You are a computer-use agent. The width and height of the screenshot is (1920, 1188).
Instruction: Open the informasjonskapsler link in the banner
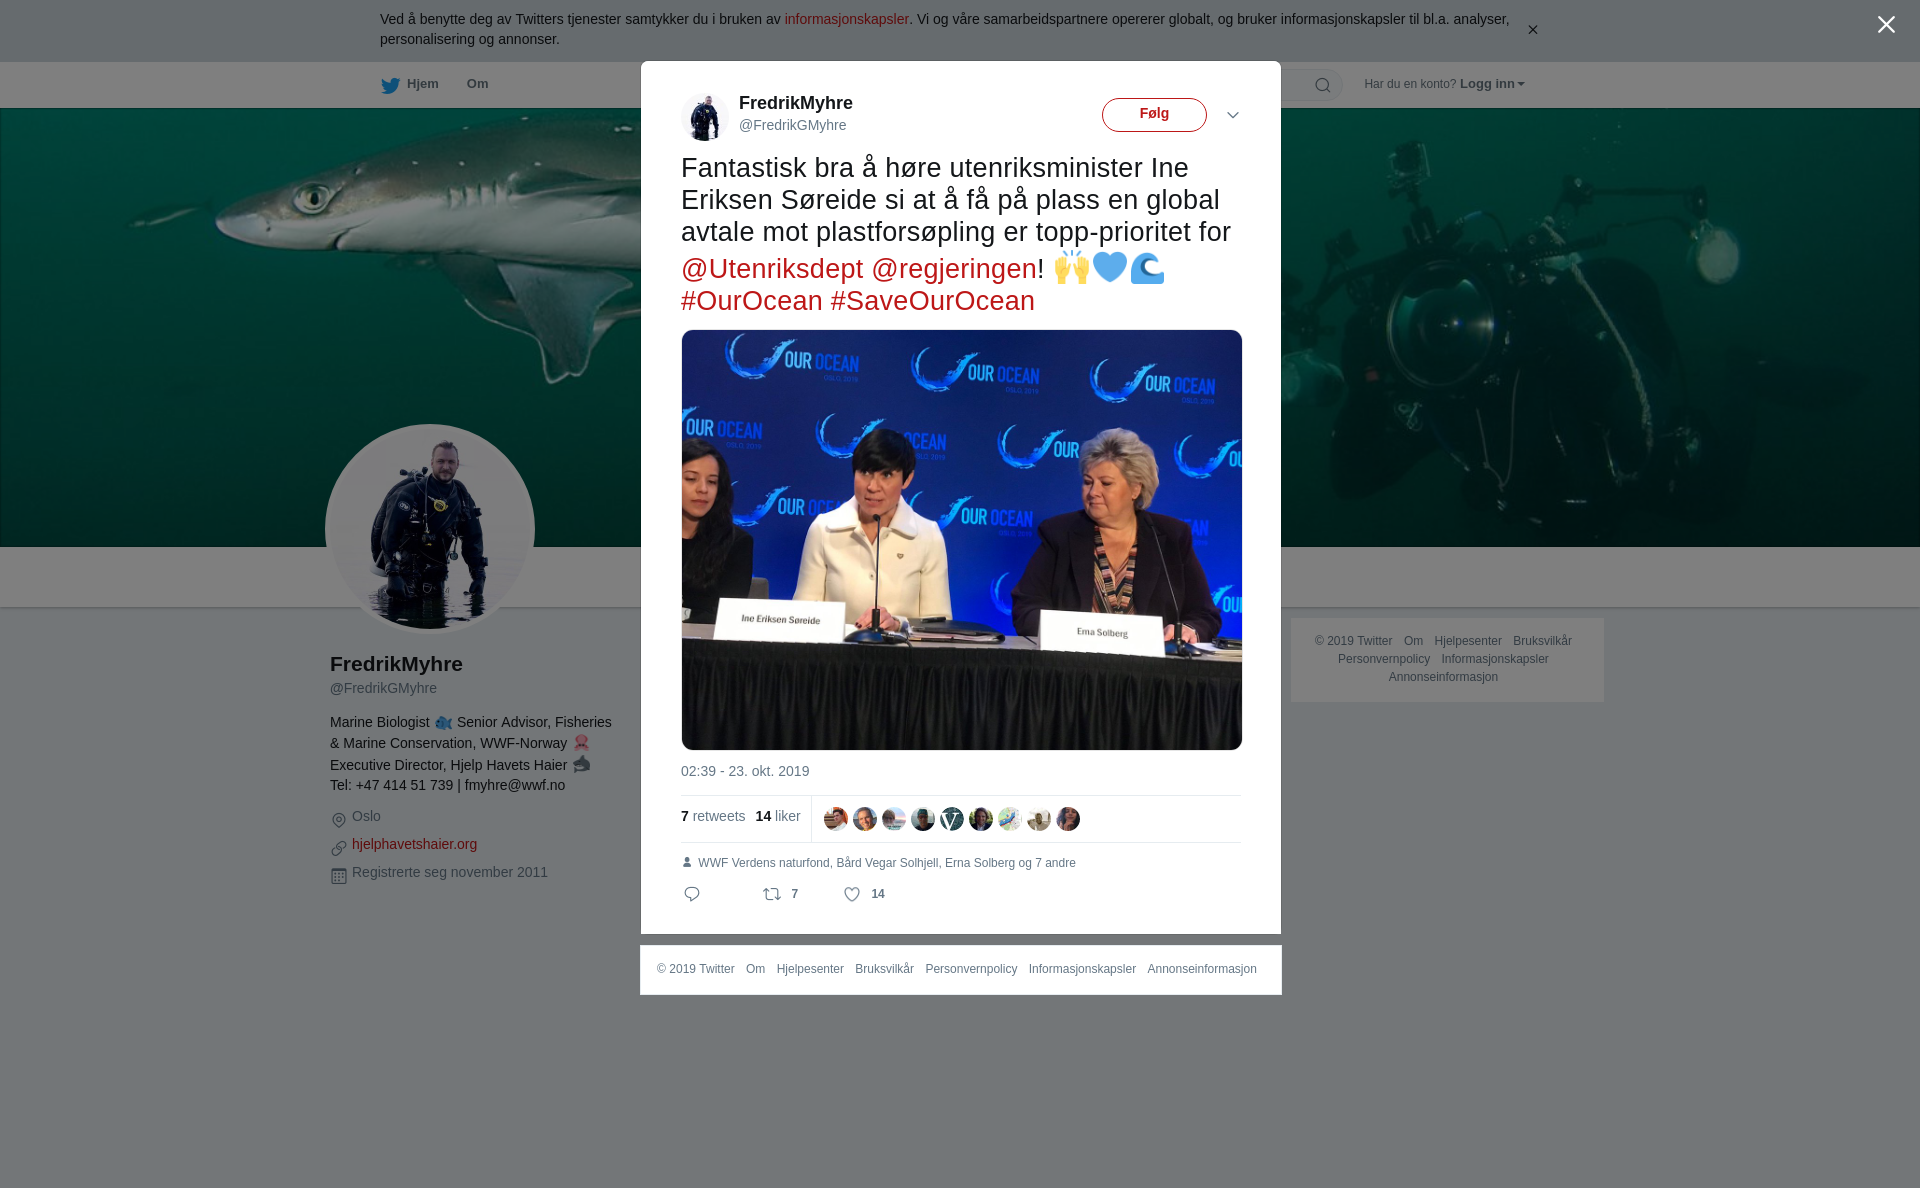pos(846,19)
